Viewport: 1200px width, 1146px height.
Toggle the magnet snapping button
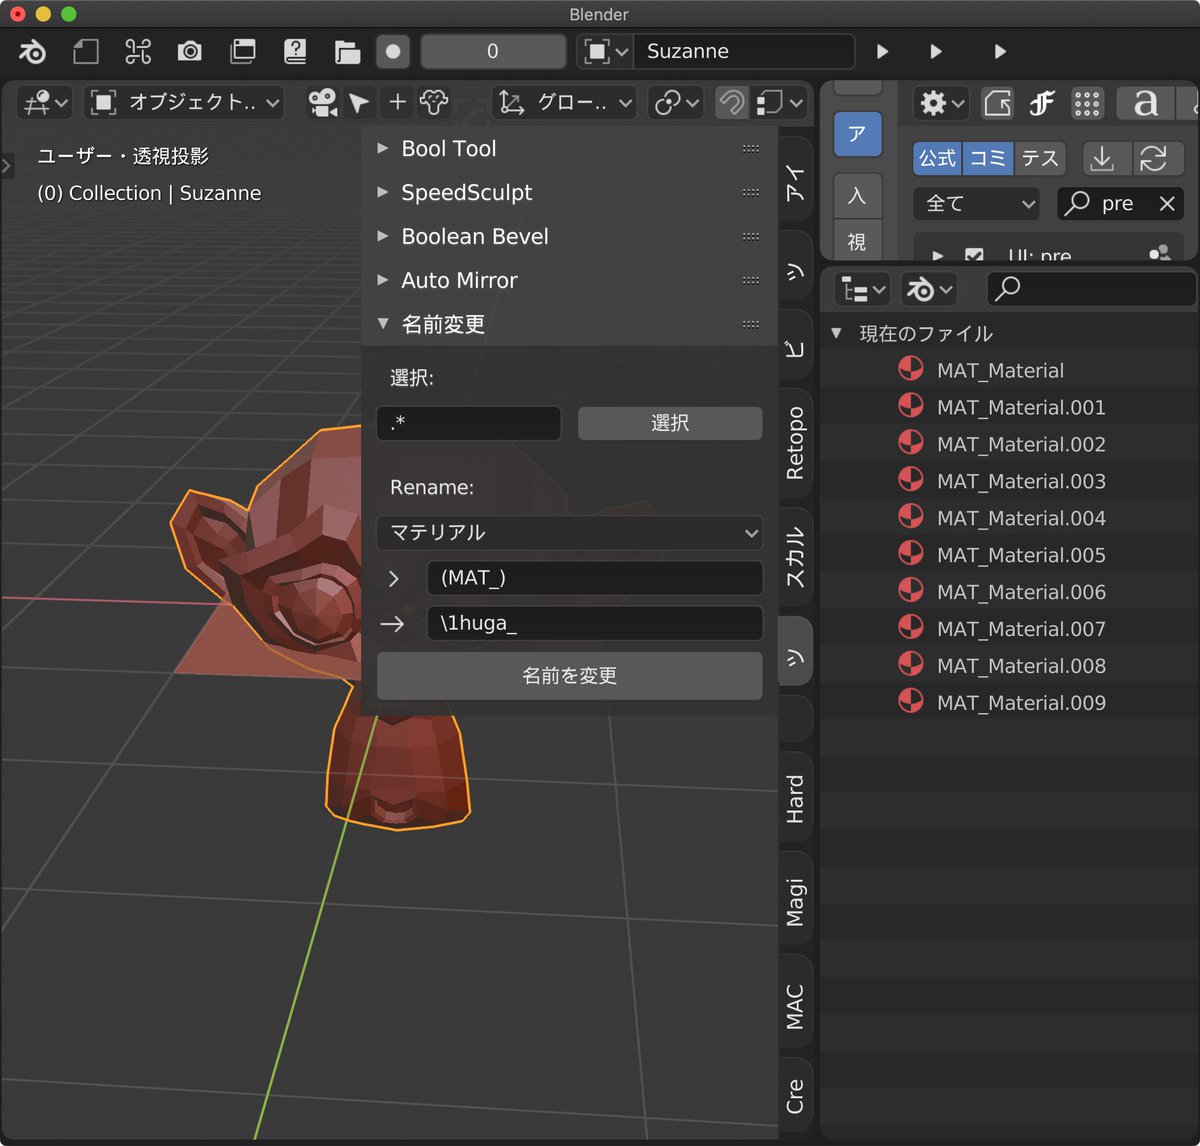click(732, 102)
